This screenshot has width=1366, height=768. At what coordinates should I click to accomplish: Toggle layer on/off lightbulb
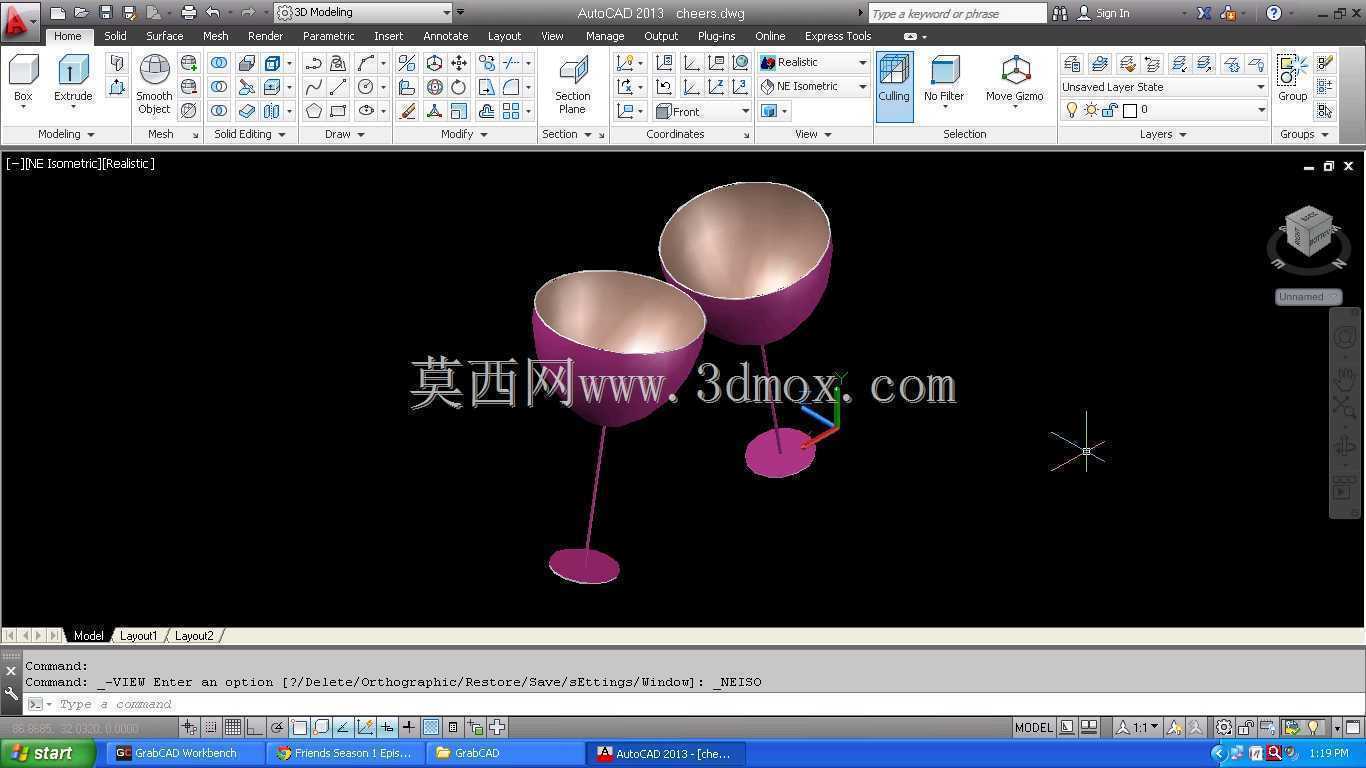(x=1072, y=110)
